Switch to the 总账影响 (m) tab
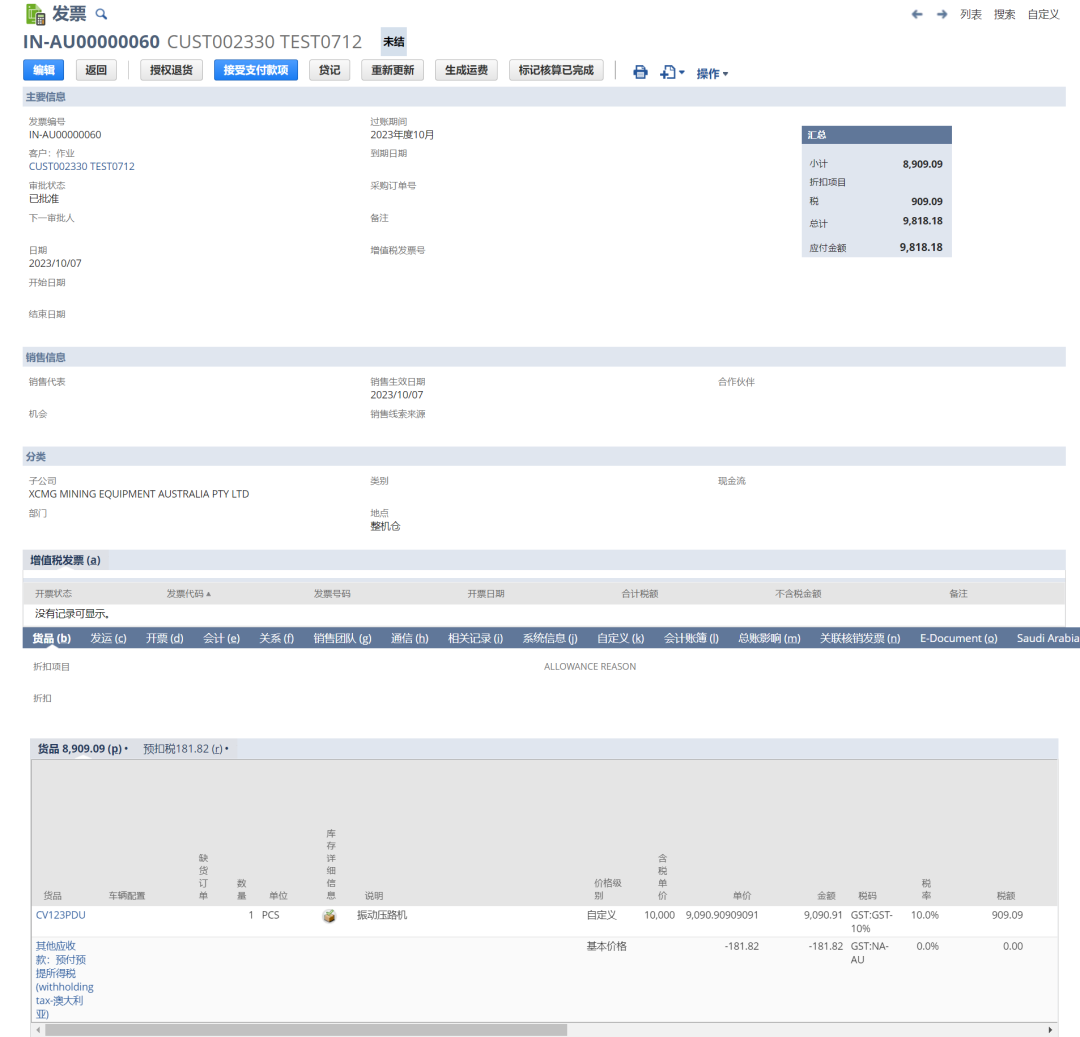The width and height of the screenshot is (1080, 1037). (769, 638)
